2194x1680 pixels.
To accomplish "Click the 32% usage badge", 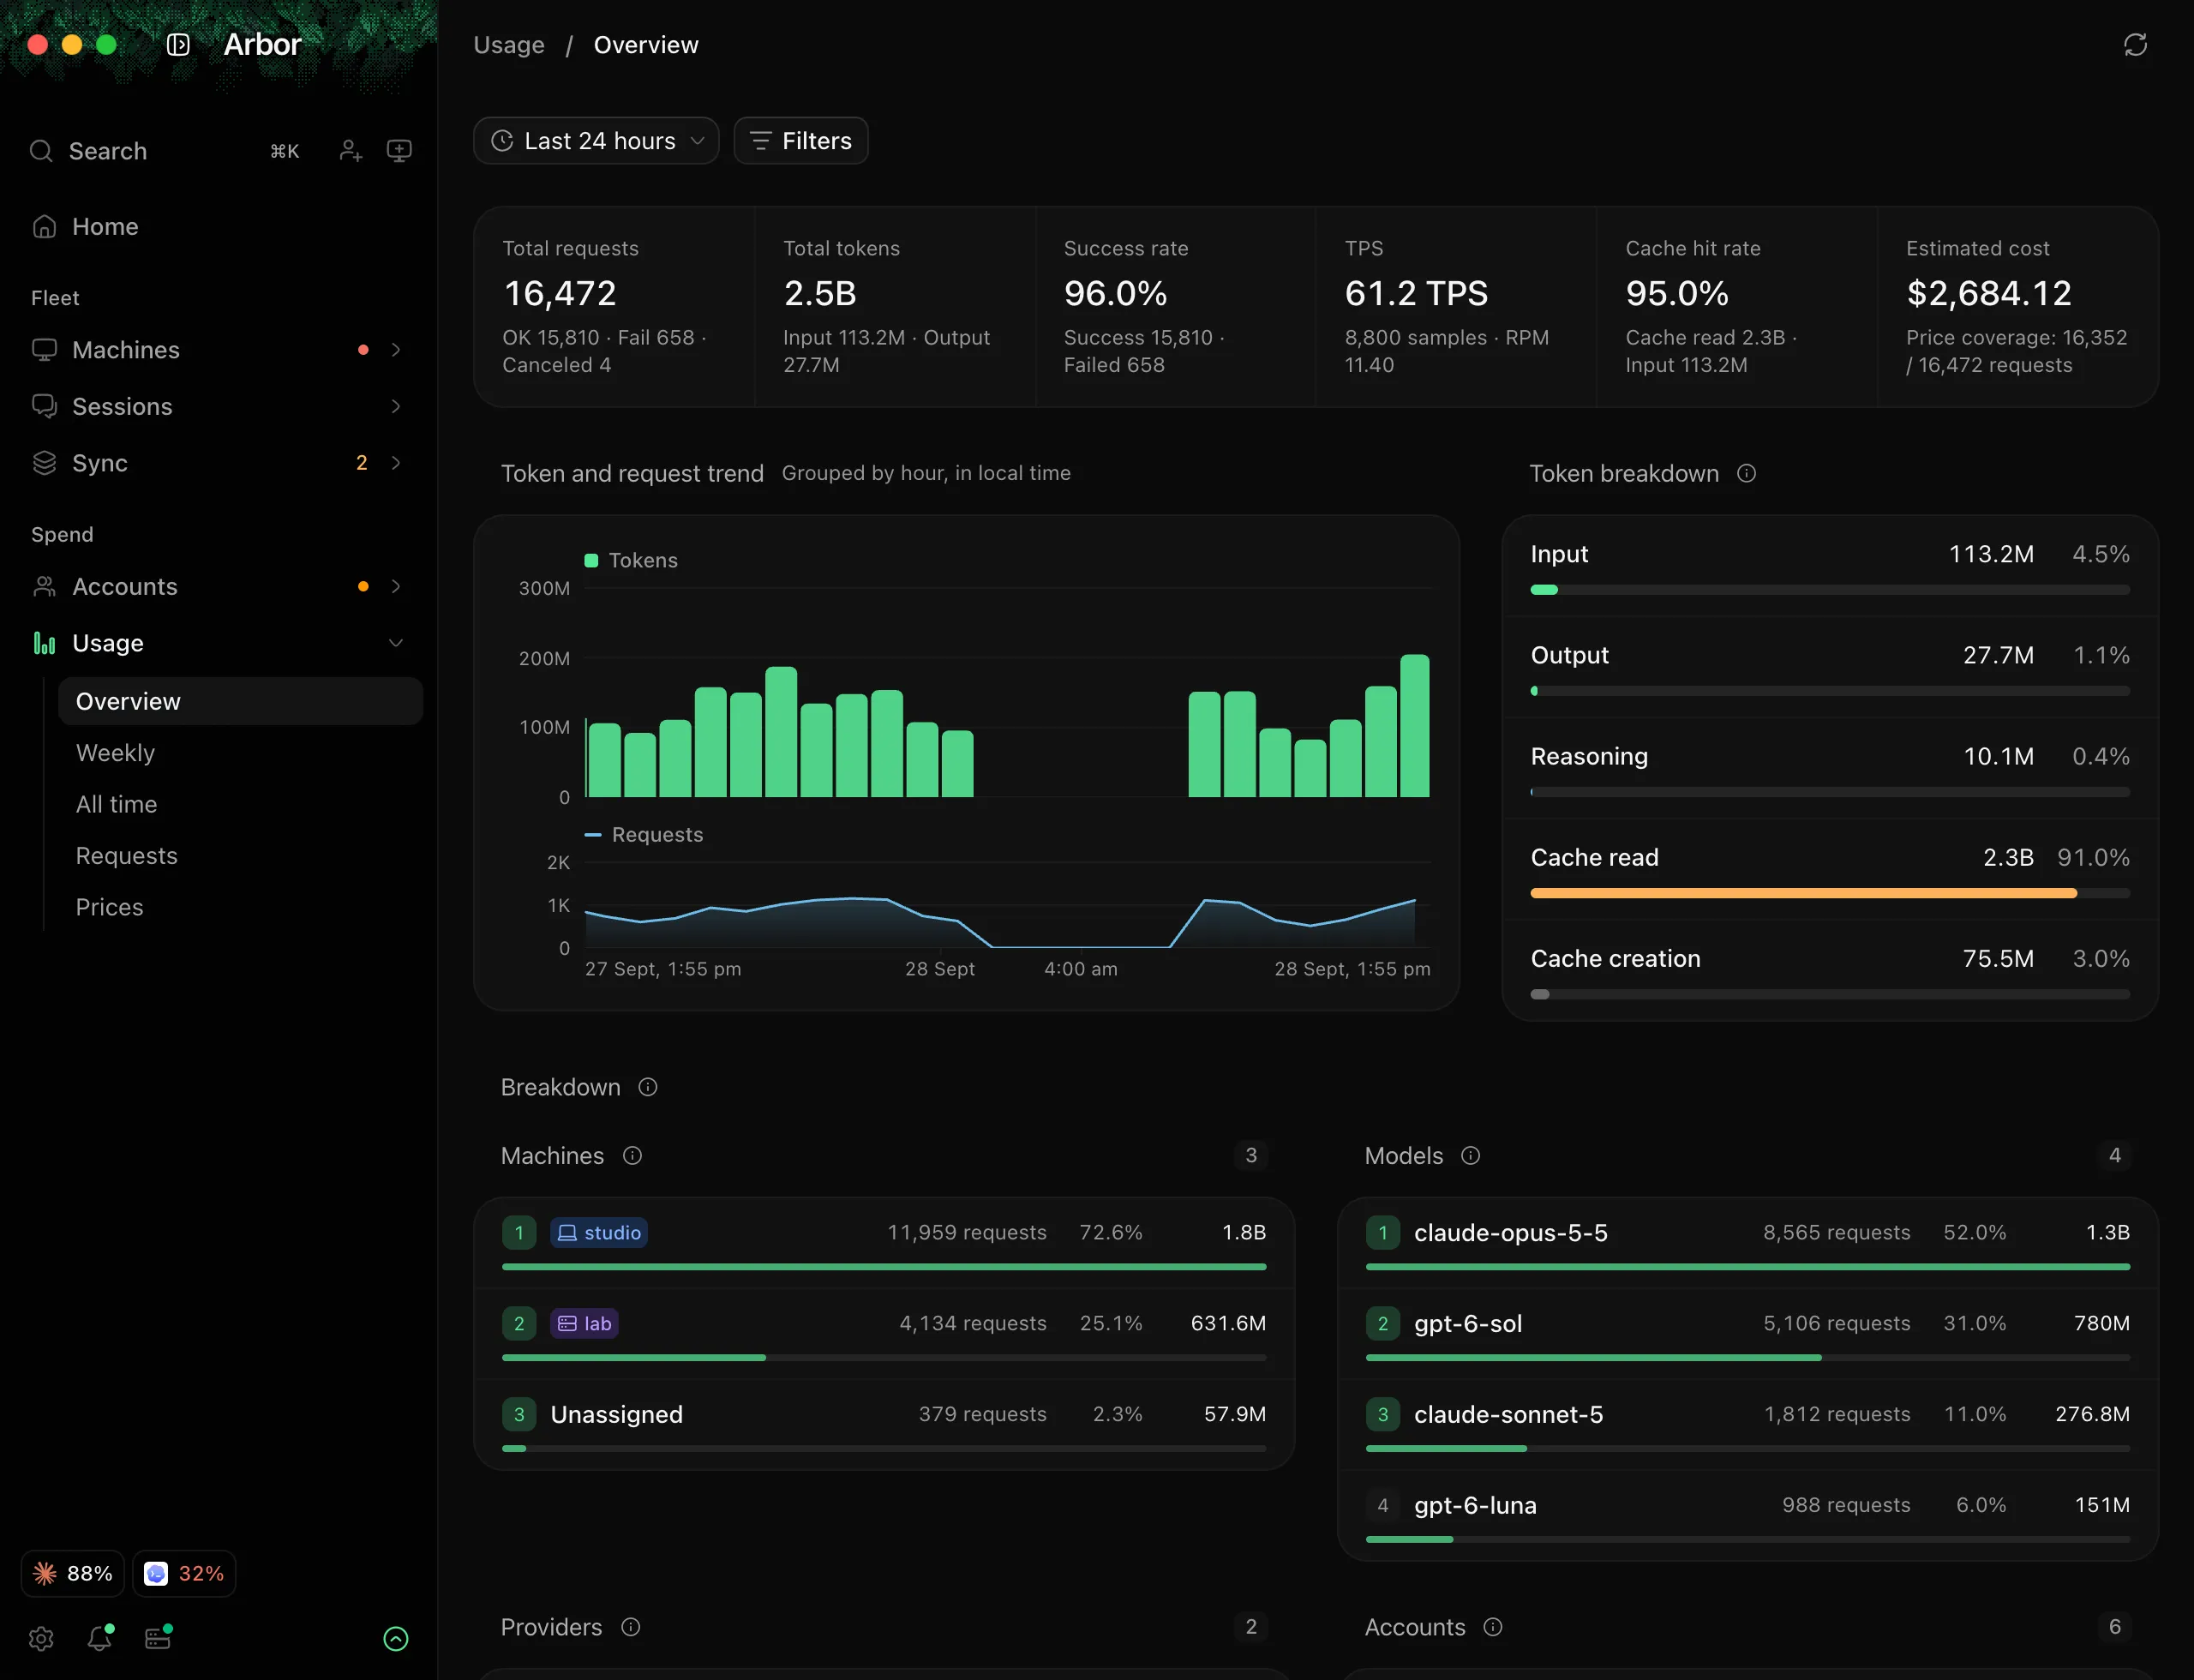I will 184,1574.
